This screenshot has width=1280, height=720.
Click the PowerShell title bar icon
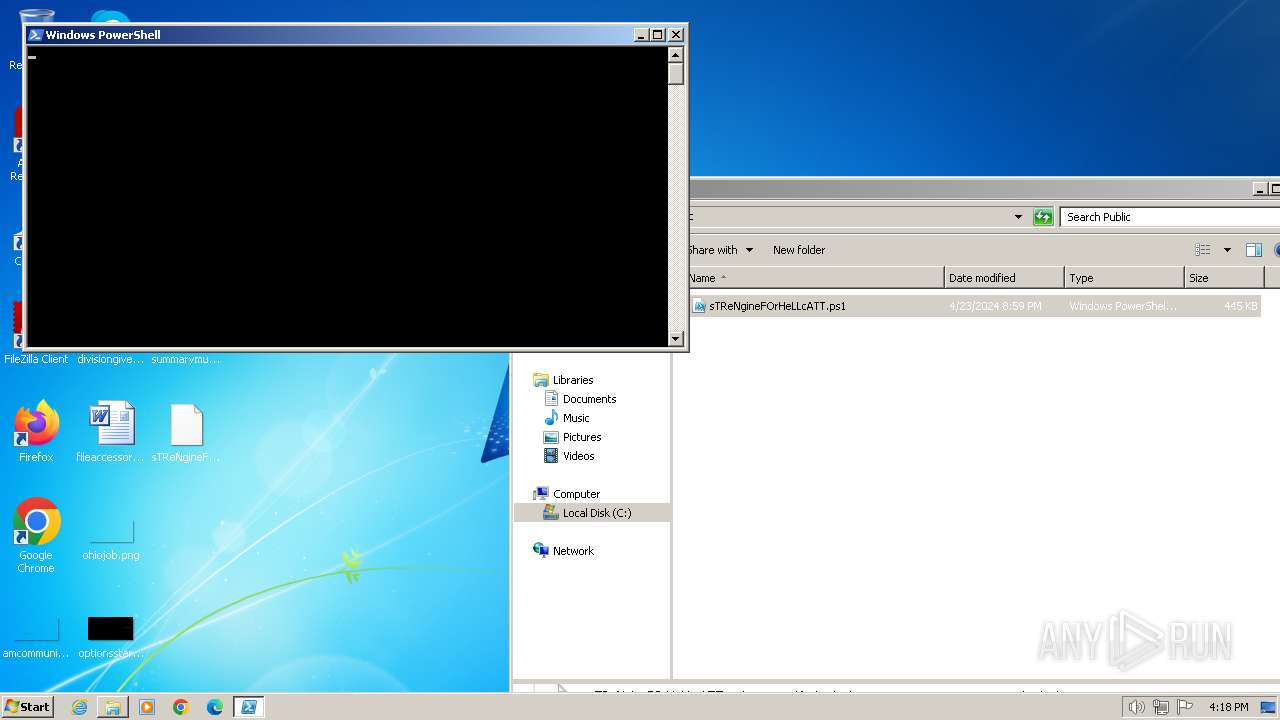(x=35, y=34)
